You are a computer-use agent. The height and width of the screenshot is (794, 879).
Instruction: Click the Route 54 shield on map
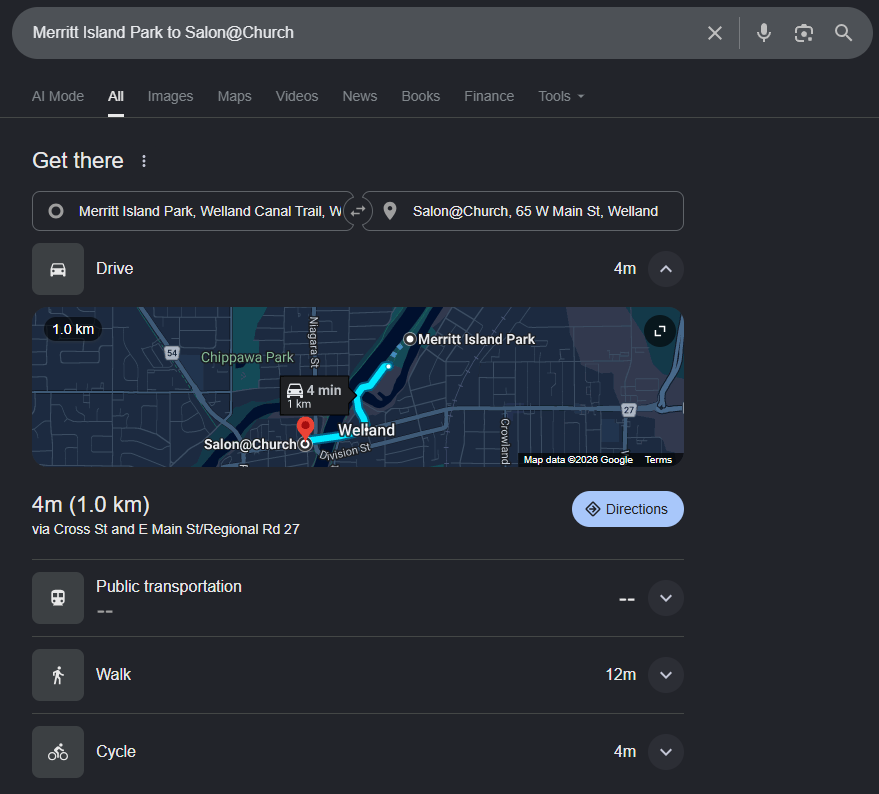(172, 353)
